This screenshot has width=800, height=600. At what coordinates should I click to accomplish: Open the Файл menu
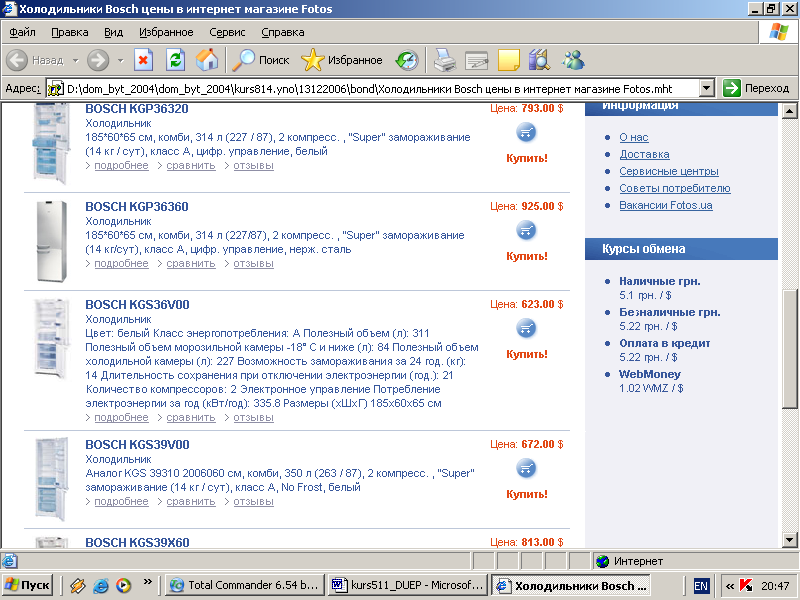[x=22, y=32]
